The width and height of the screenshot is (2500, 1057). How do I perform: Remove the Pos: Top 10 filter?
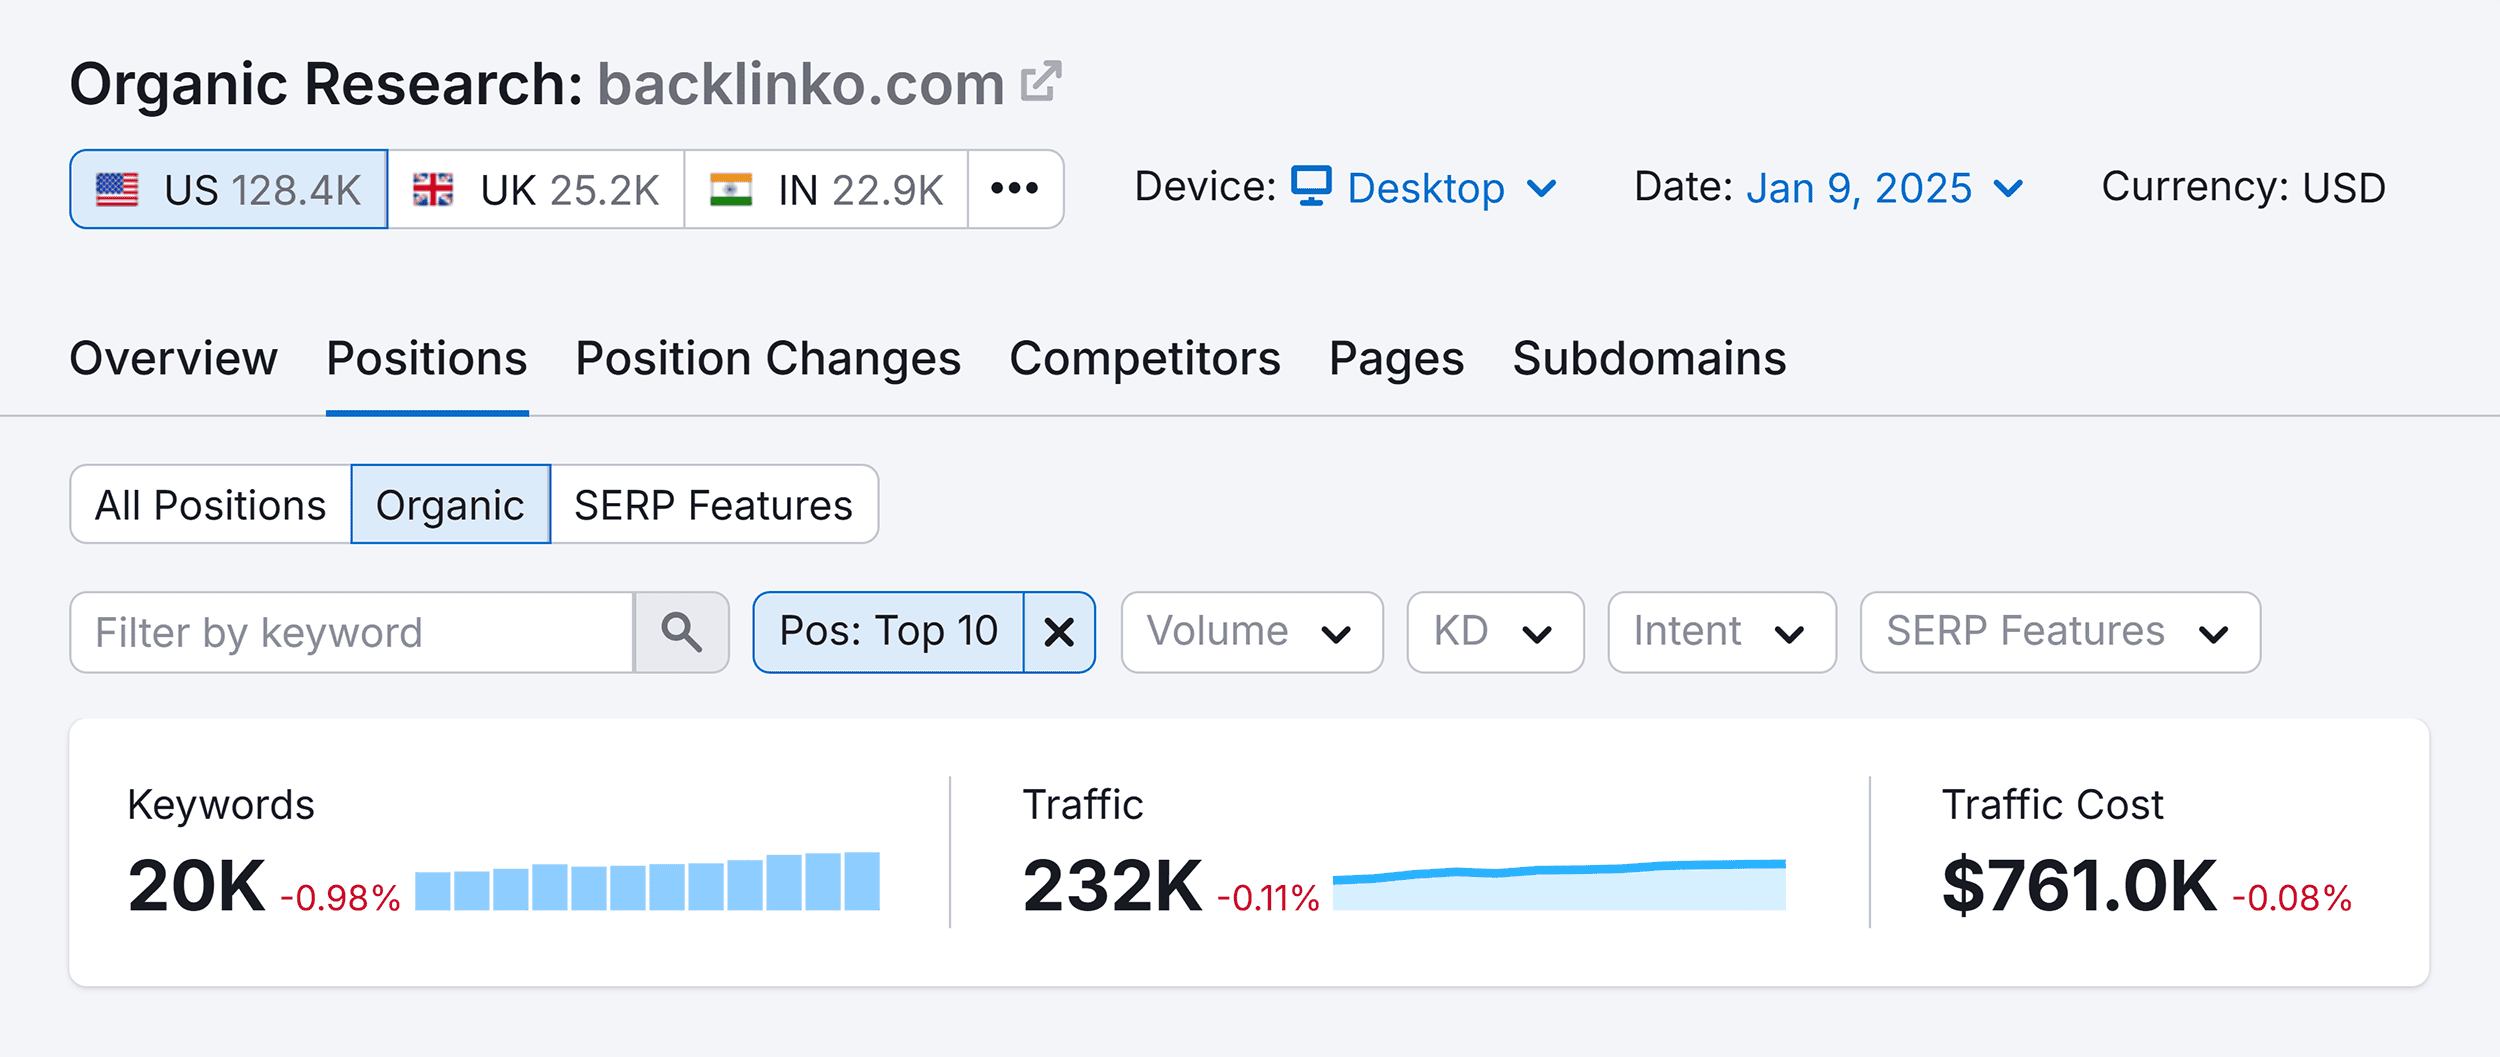coord(1059,632)
